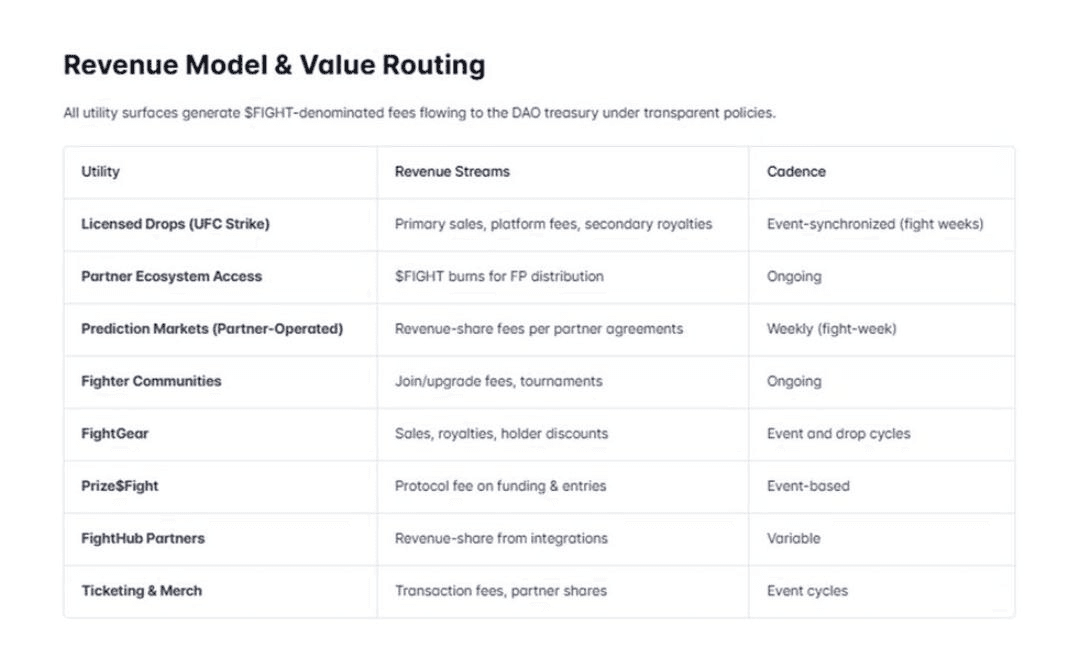Viewport: 1080px width, 662px height.
Task: Click the FightGear utility cell
Action: (115, 434)
